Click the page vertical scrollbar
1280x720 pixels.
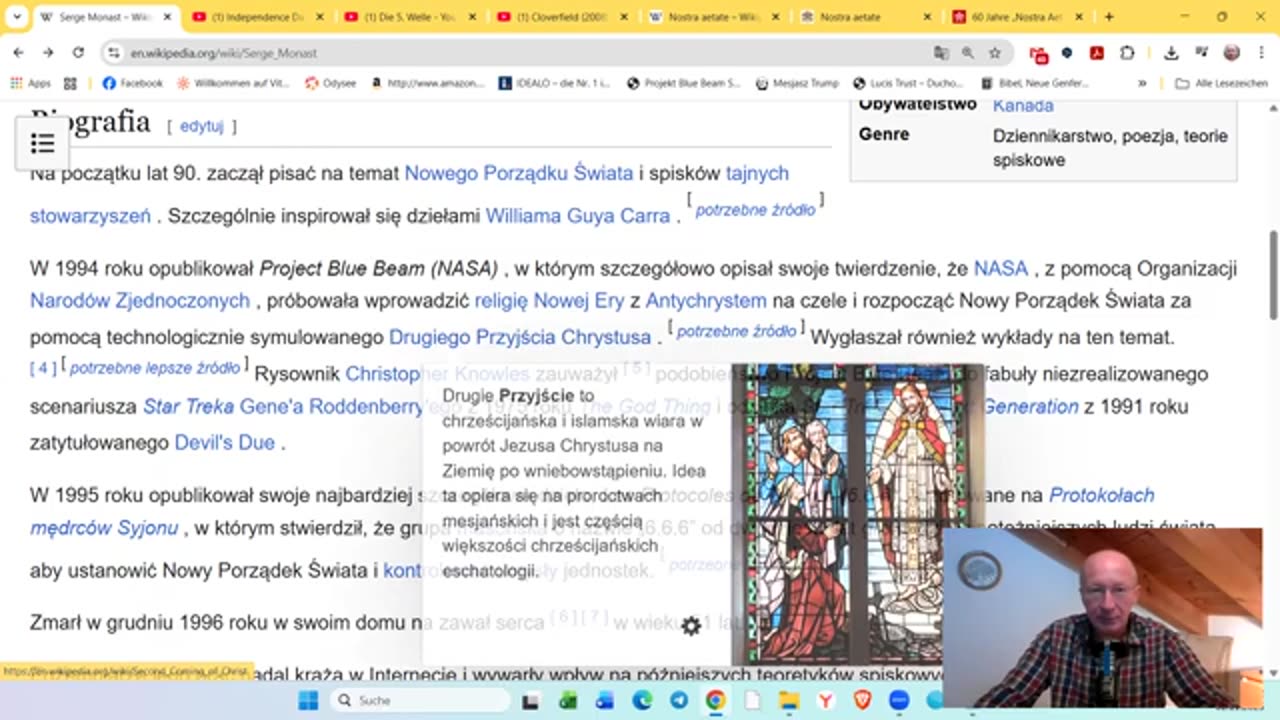[x=1273, y=275]
